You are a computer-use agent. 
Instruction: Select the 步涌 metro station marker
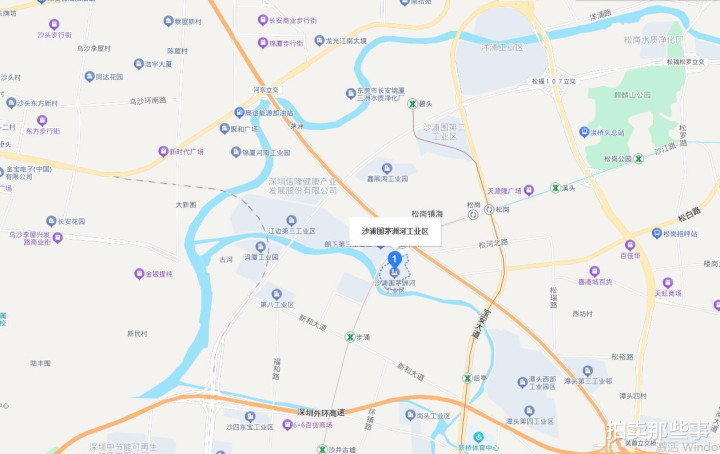point(350,337)
